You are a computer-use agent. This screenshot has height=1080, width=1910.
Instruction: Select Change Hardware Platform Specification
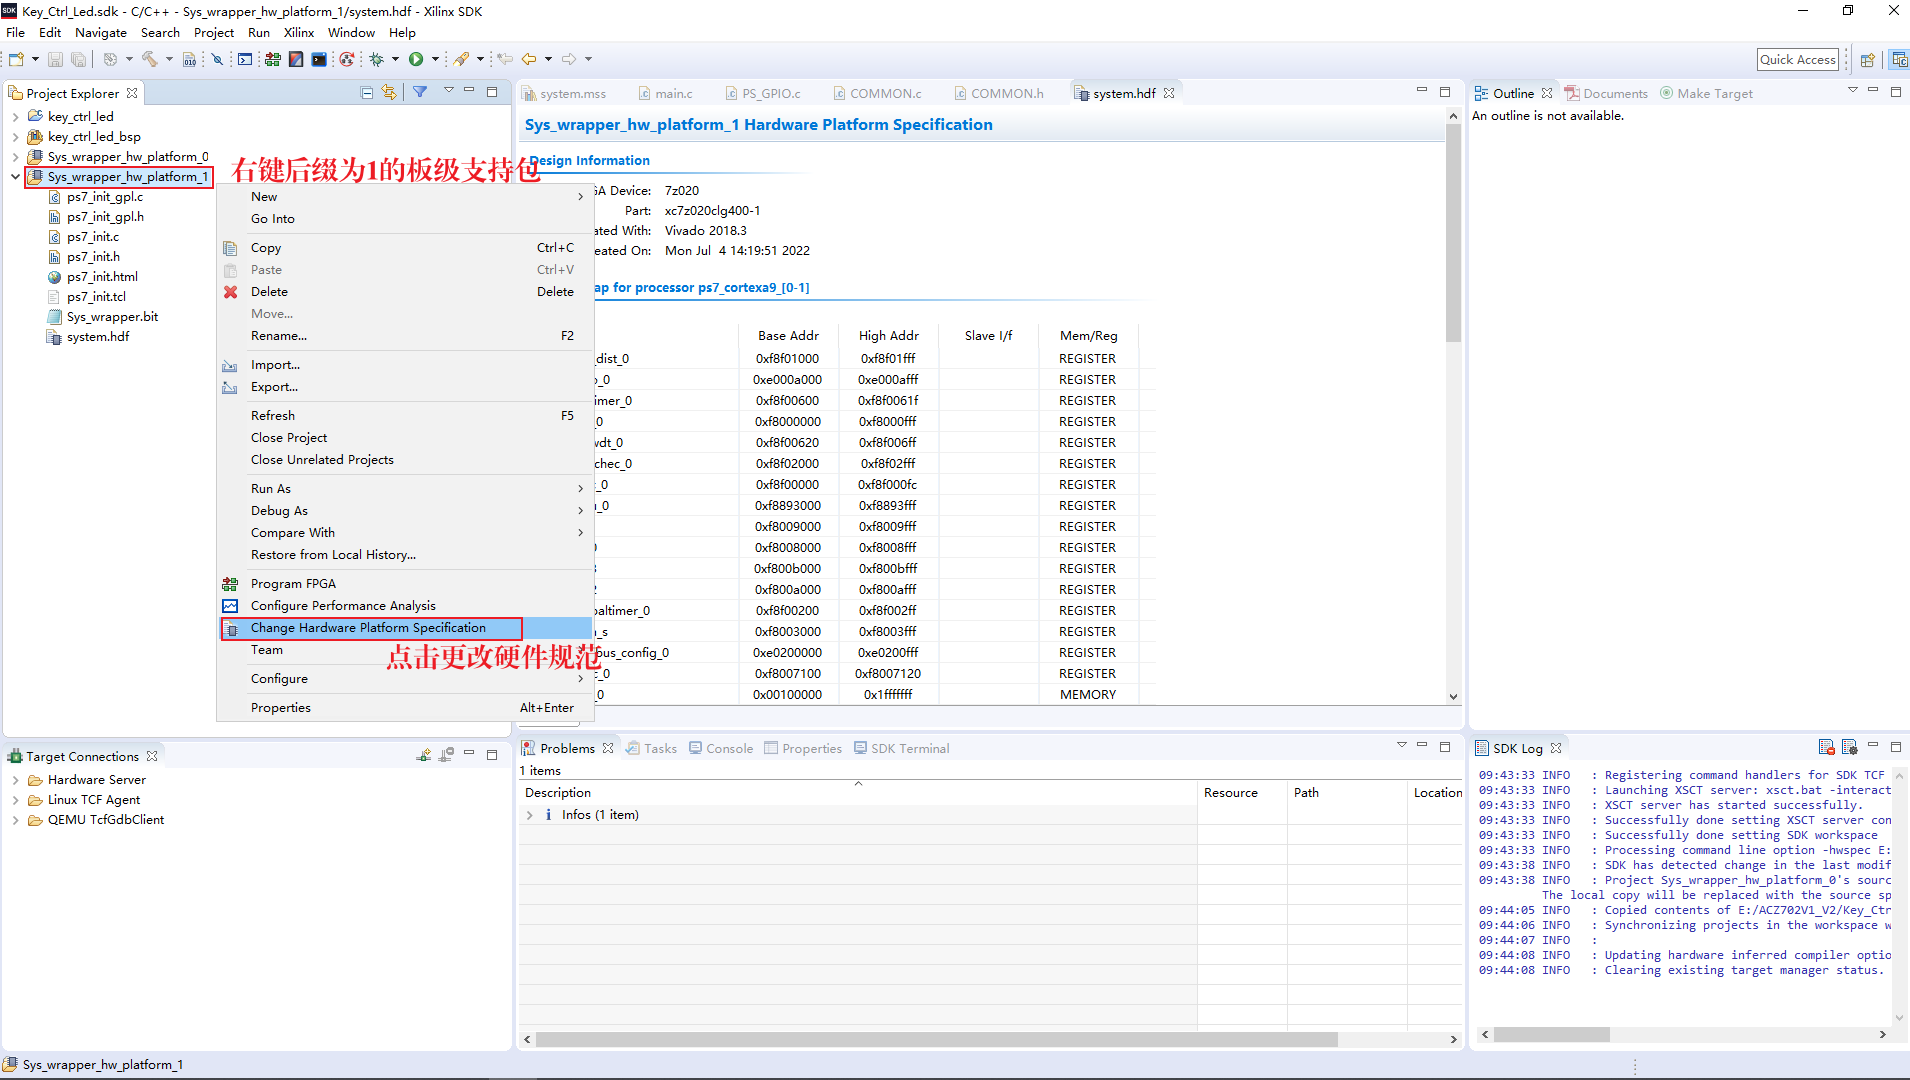406,628
